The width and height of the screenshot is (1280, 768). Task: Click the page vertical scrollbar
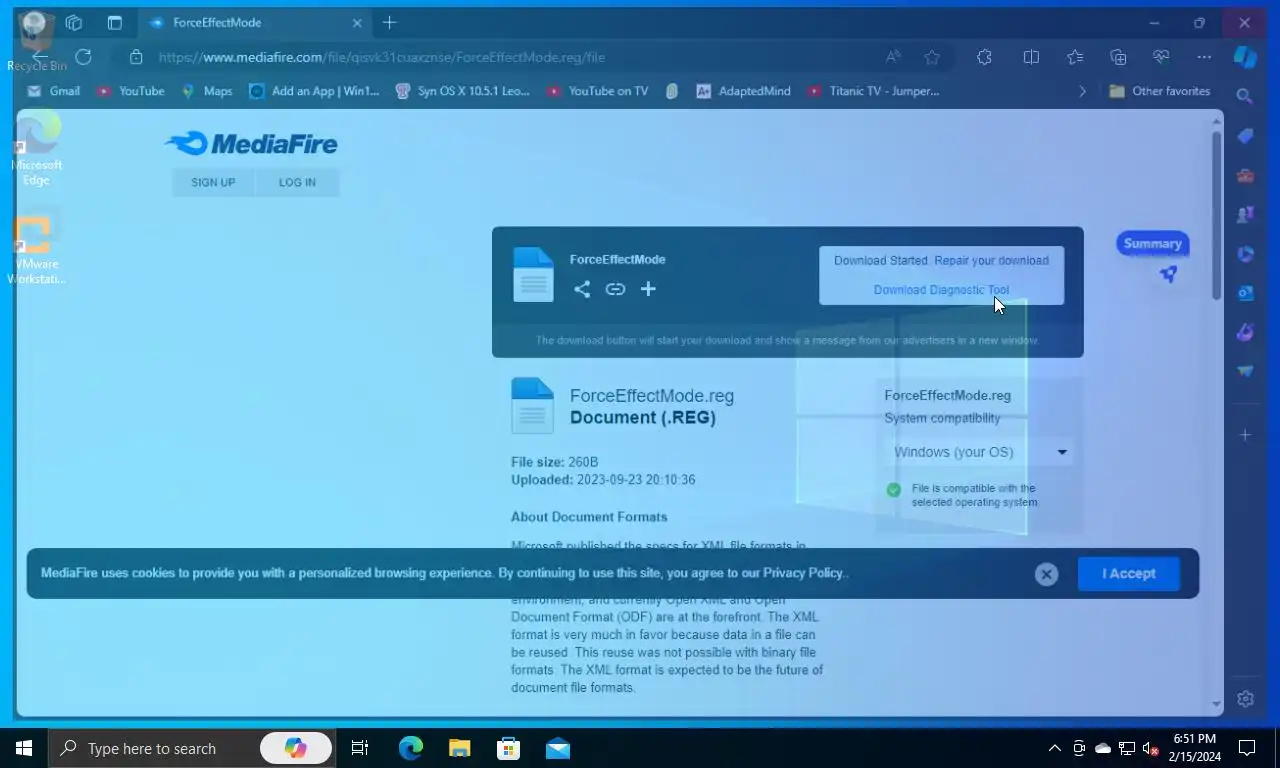tap(1217, 216)
